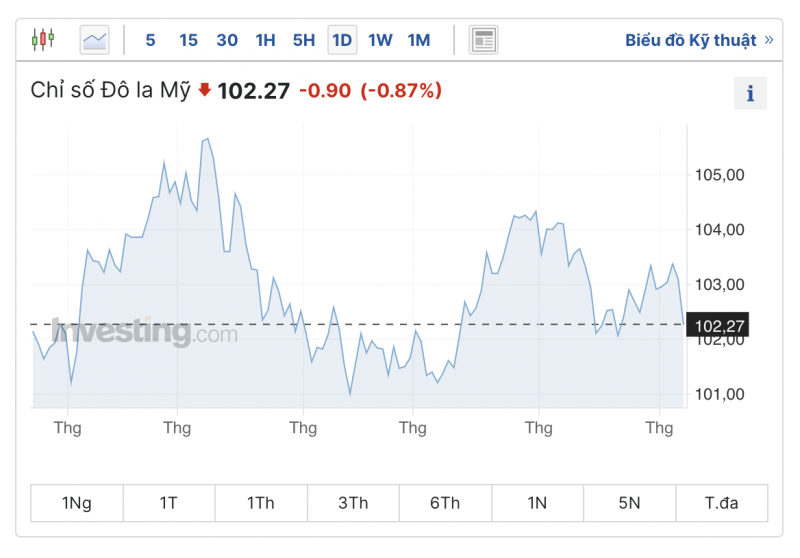The height and width of the screenshot is (558, 800).
Task: Select the 5N time range tab
Action: coord(629,503)
